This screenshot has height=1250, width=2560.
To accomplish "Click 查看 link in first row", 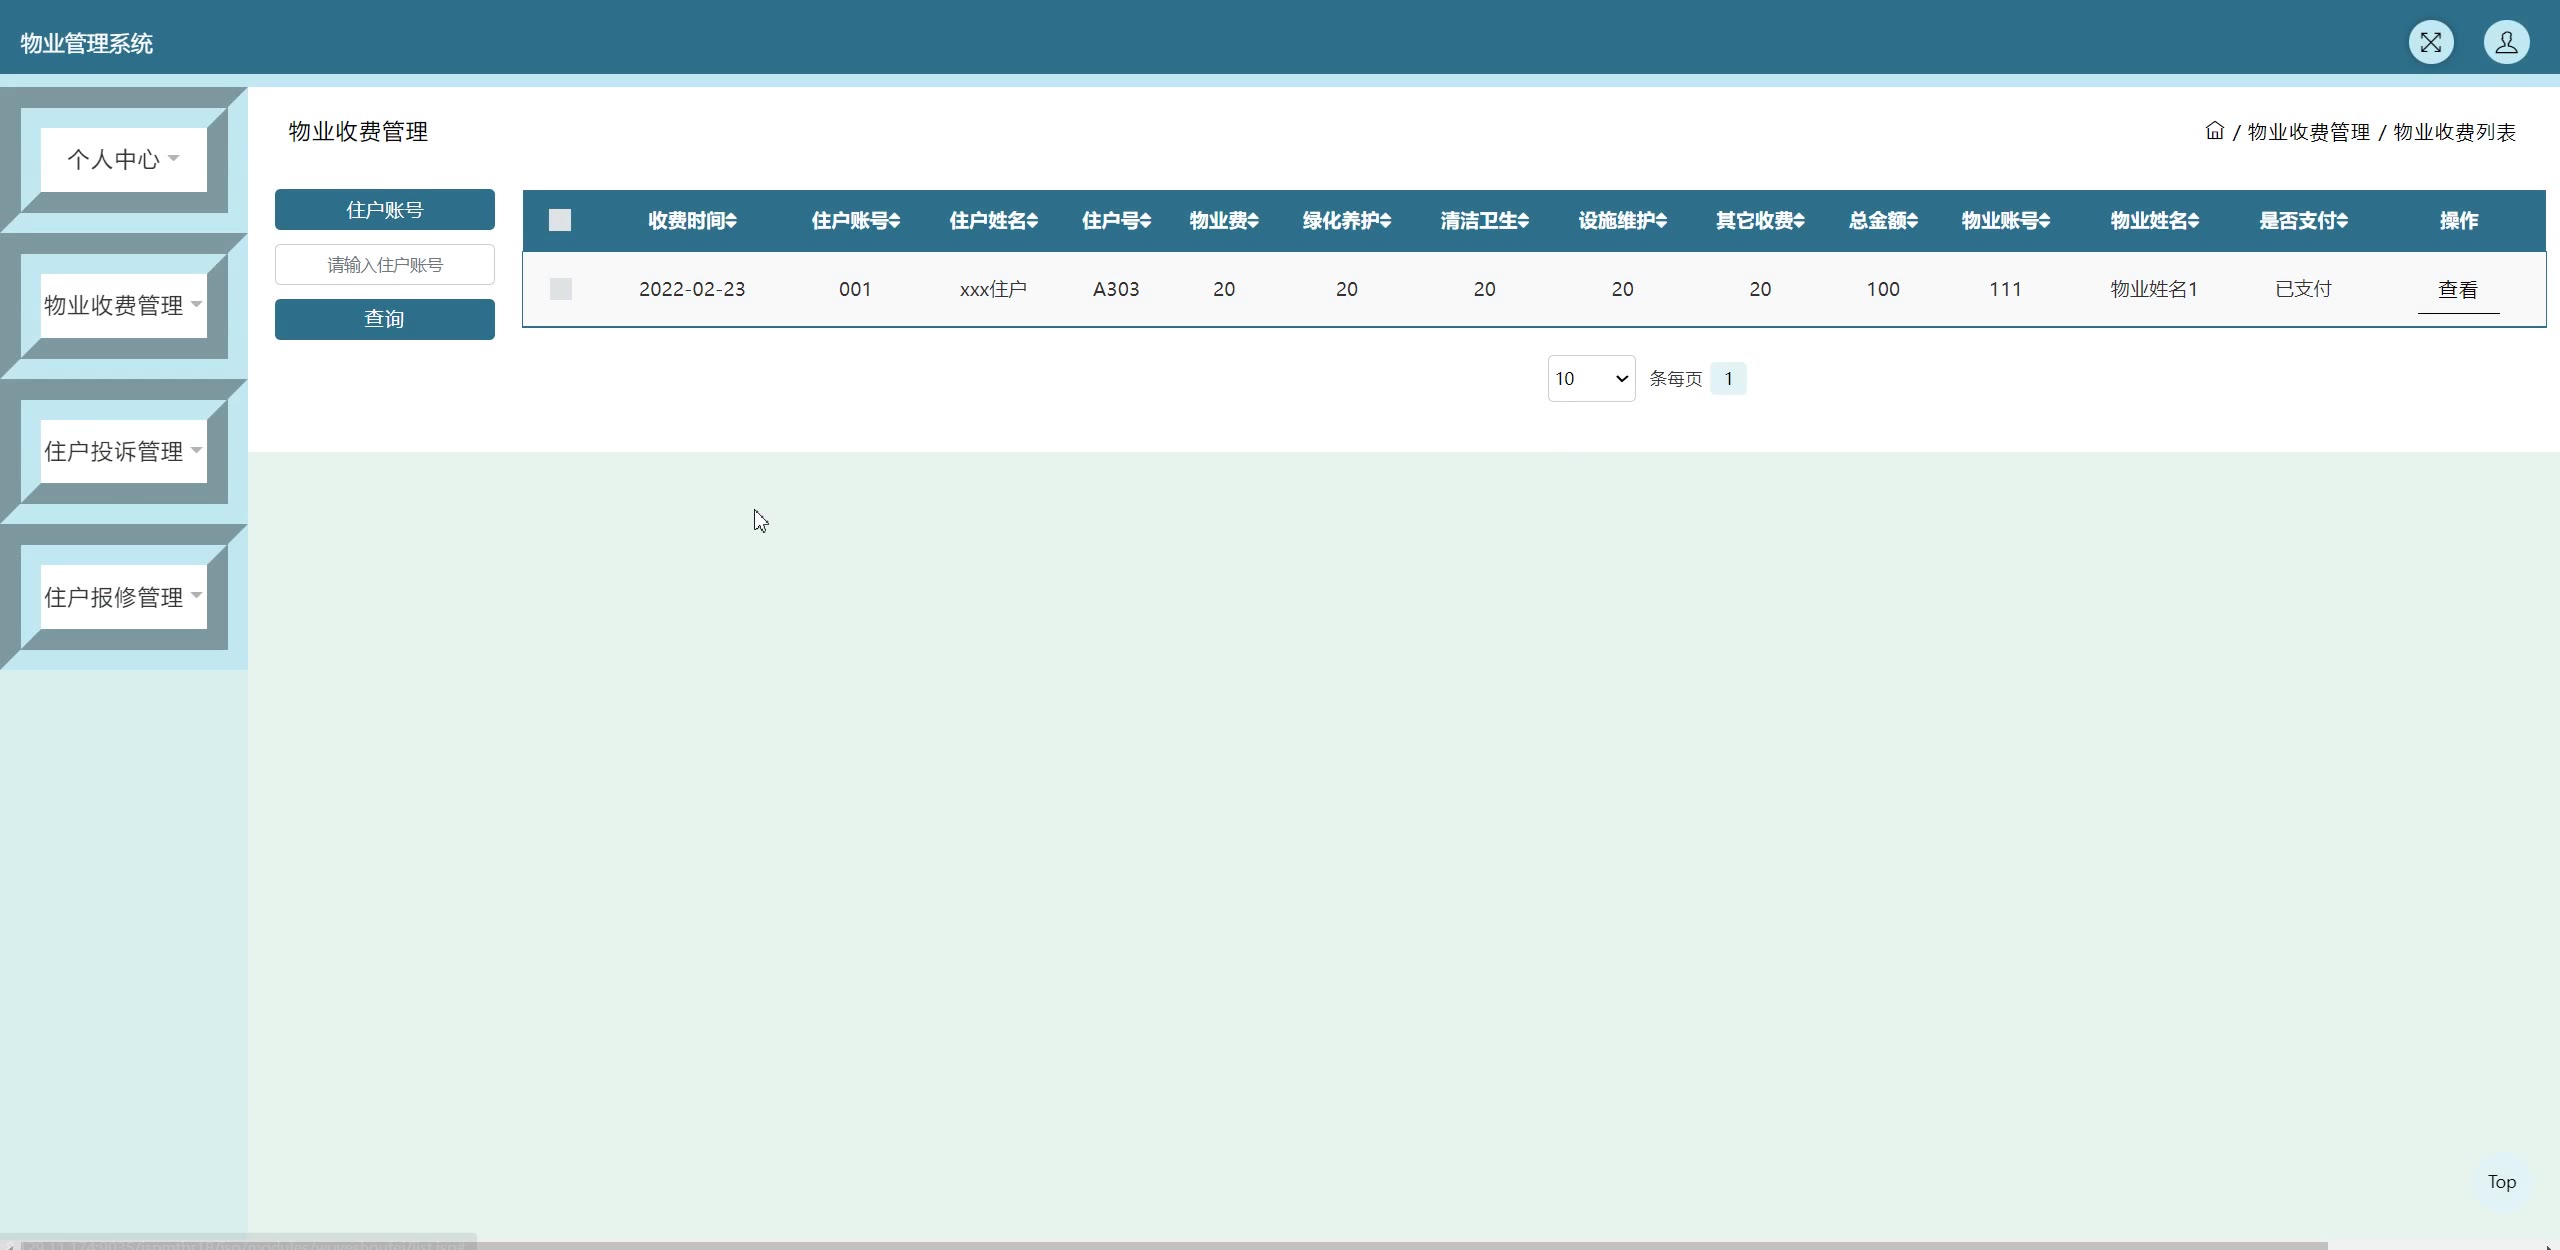I will point(2457,290).
